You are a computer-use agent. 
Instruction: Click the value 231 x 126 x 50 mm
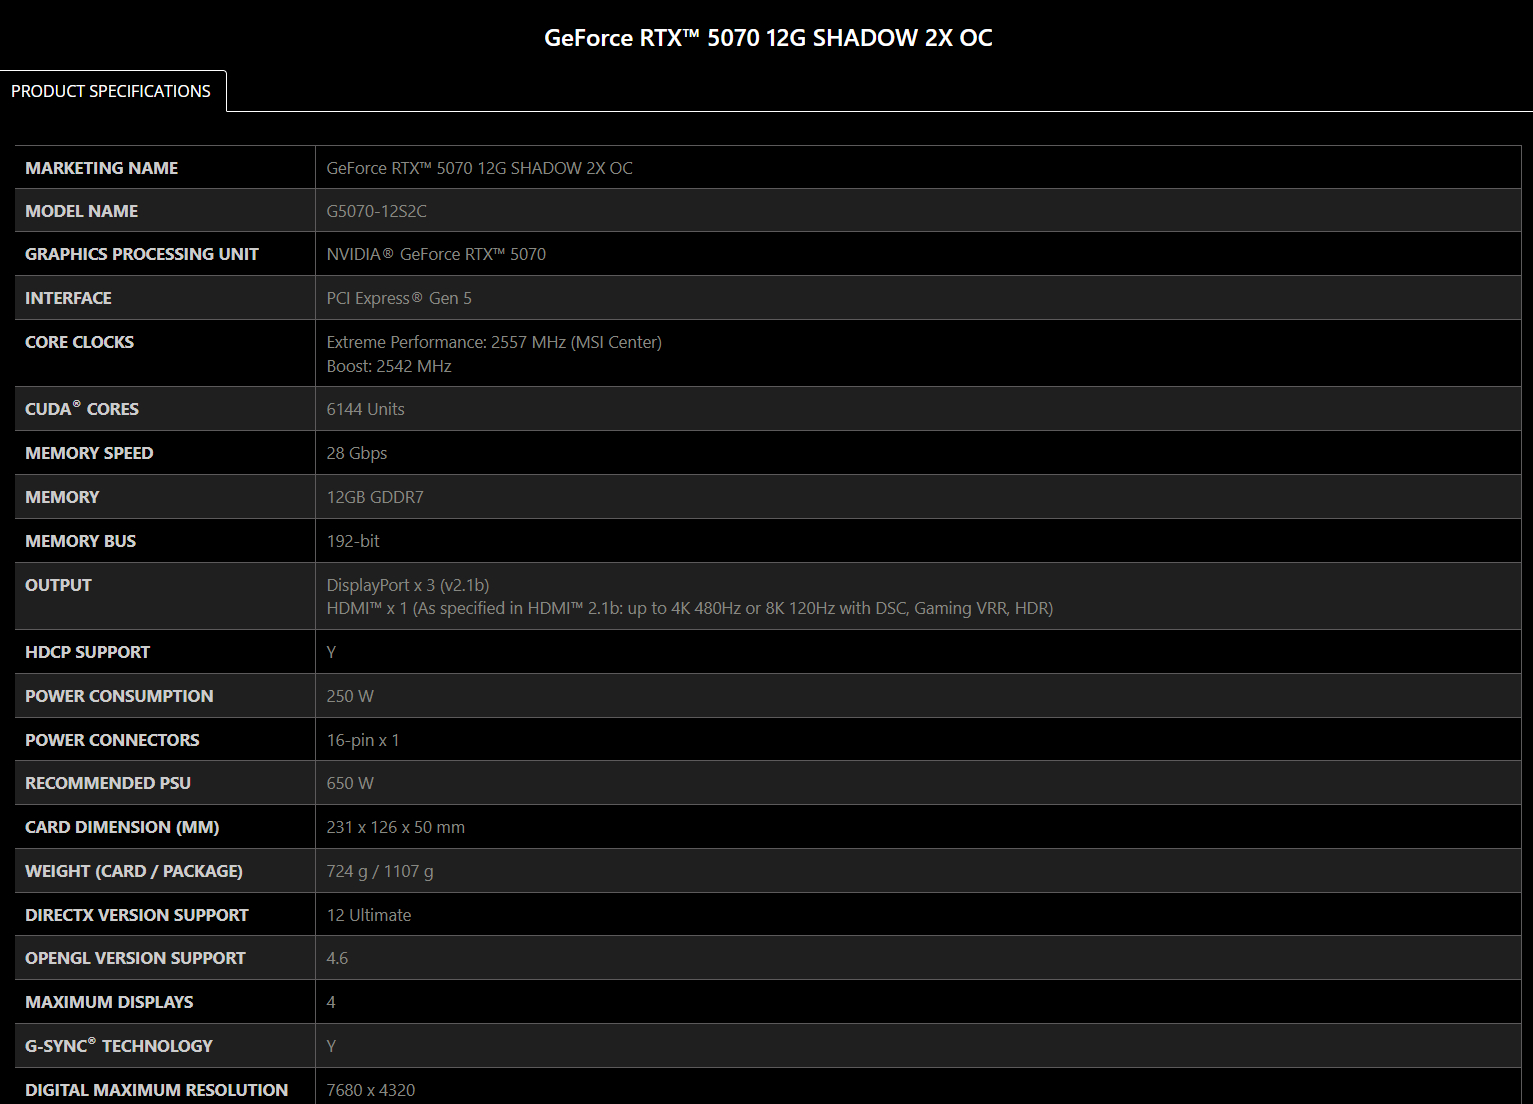tap(396, 827)
